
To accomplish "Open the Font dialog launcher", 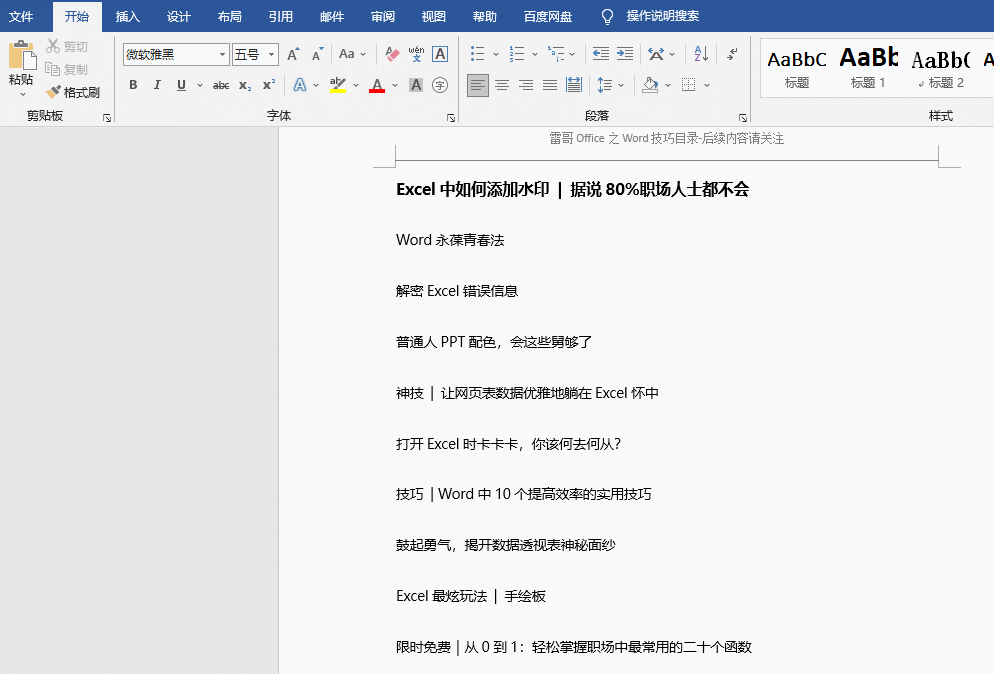I will point(451,118).
